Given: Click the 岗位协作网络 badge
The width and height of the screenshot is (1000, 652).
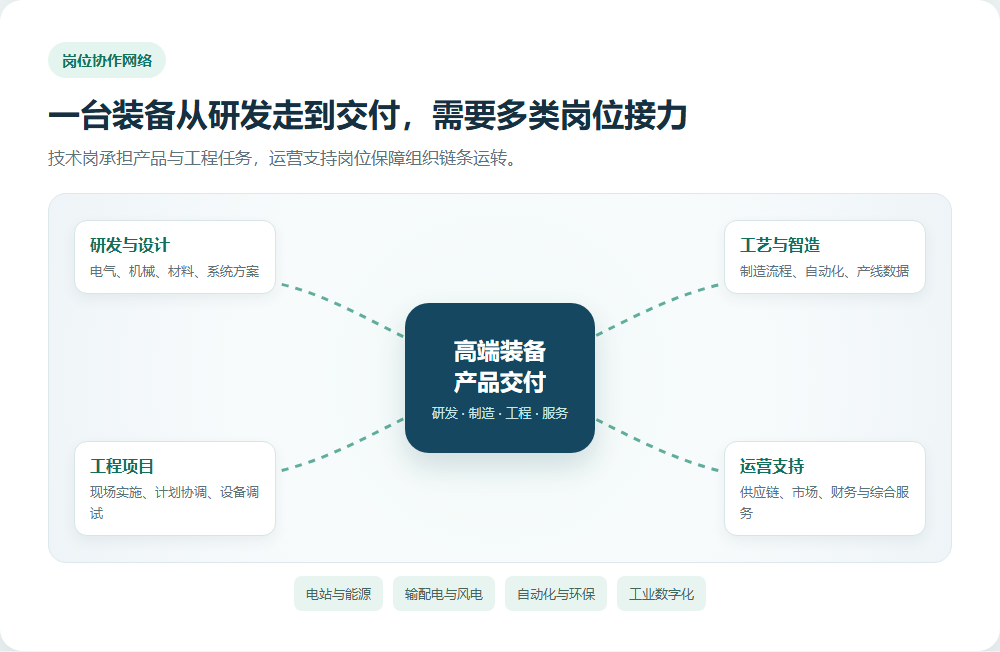Looking at the screenshot, I should coord(107,61).
